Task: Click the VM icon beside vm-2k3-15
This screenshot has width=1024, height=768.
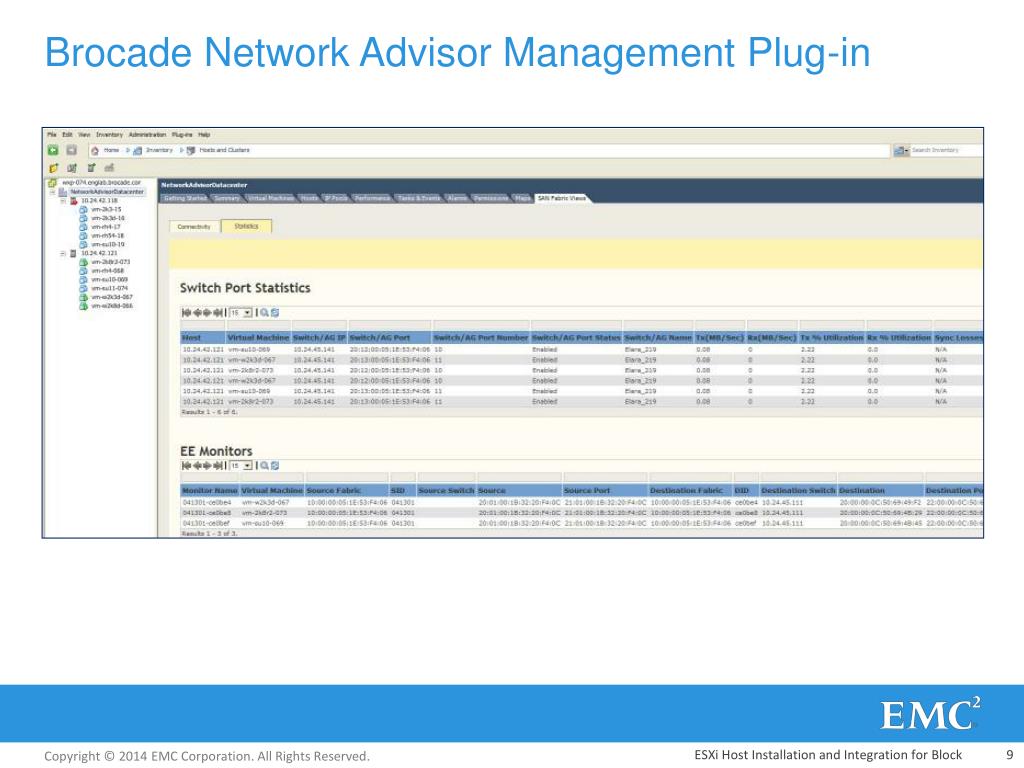Action: [83, 210]
